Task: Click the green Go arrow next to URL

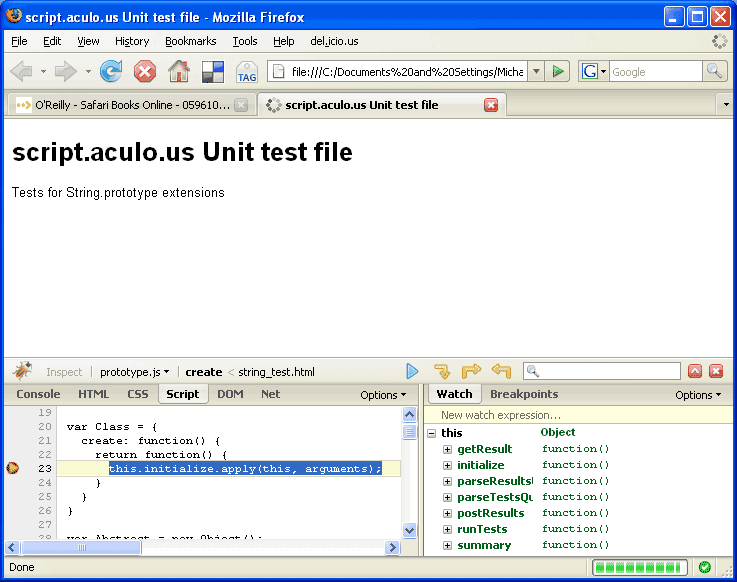Action: click(x=557, y=72)
